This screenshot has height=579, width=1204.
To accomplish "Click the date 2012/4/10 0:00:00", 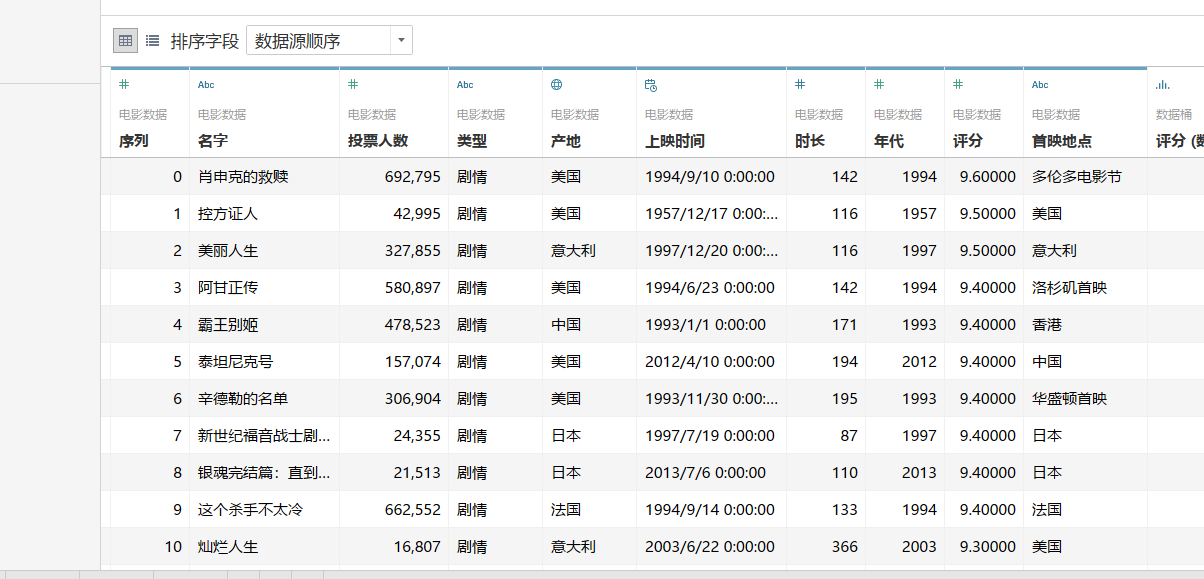I will click(709, 361).
